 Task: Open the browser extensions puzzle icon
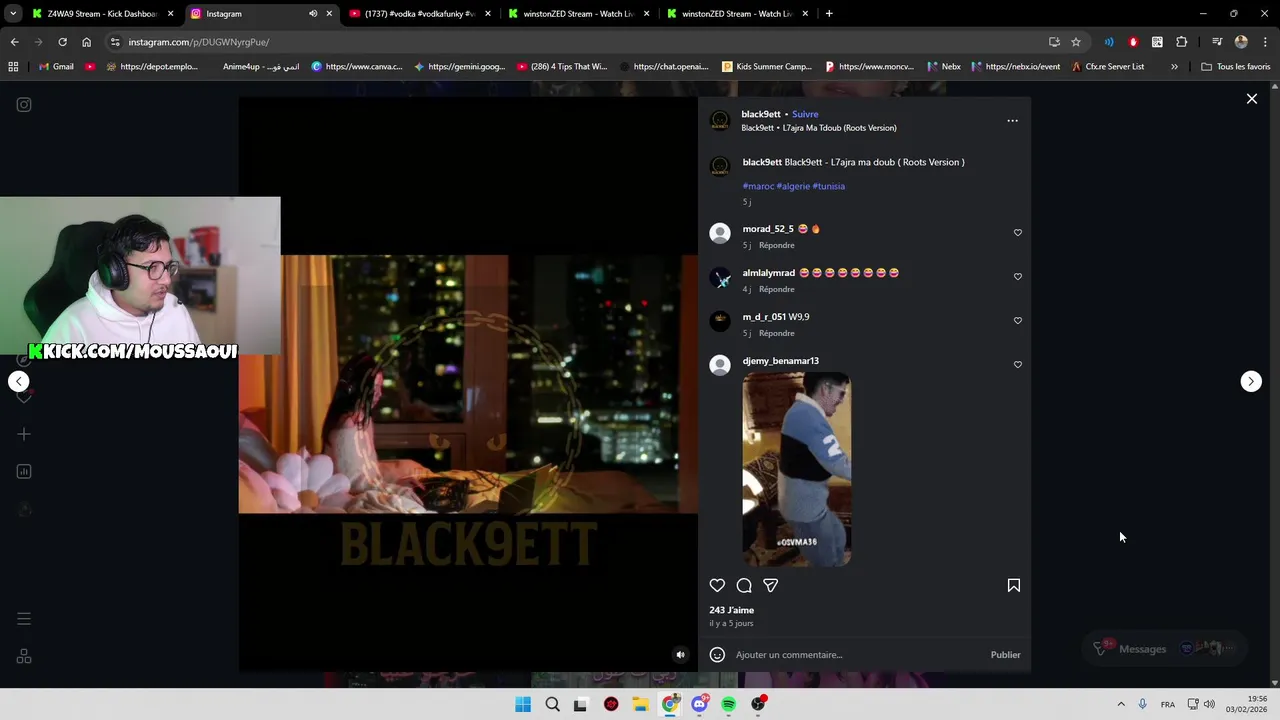(x=1181, y=42)
